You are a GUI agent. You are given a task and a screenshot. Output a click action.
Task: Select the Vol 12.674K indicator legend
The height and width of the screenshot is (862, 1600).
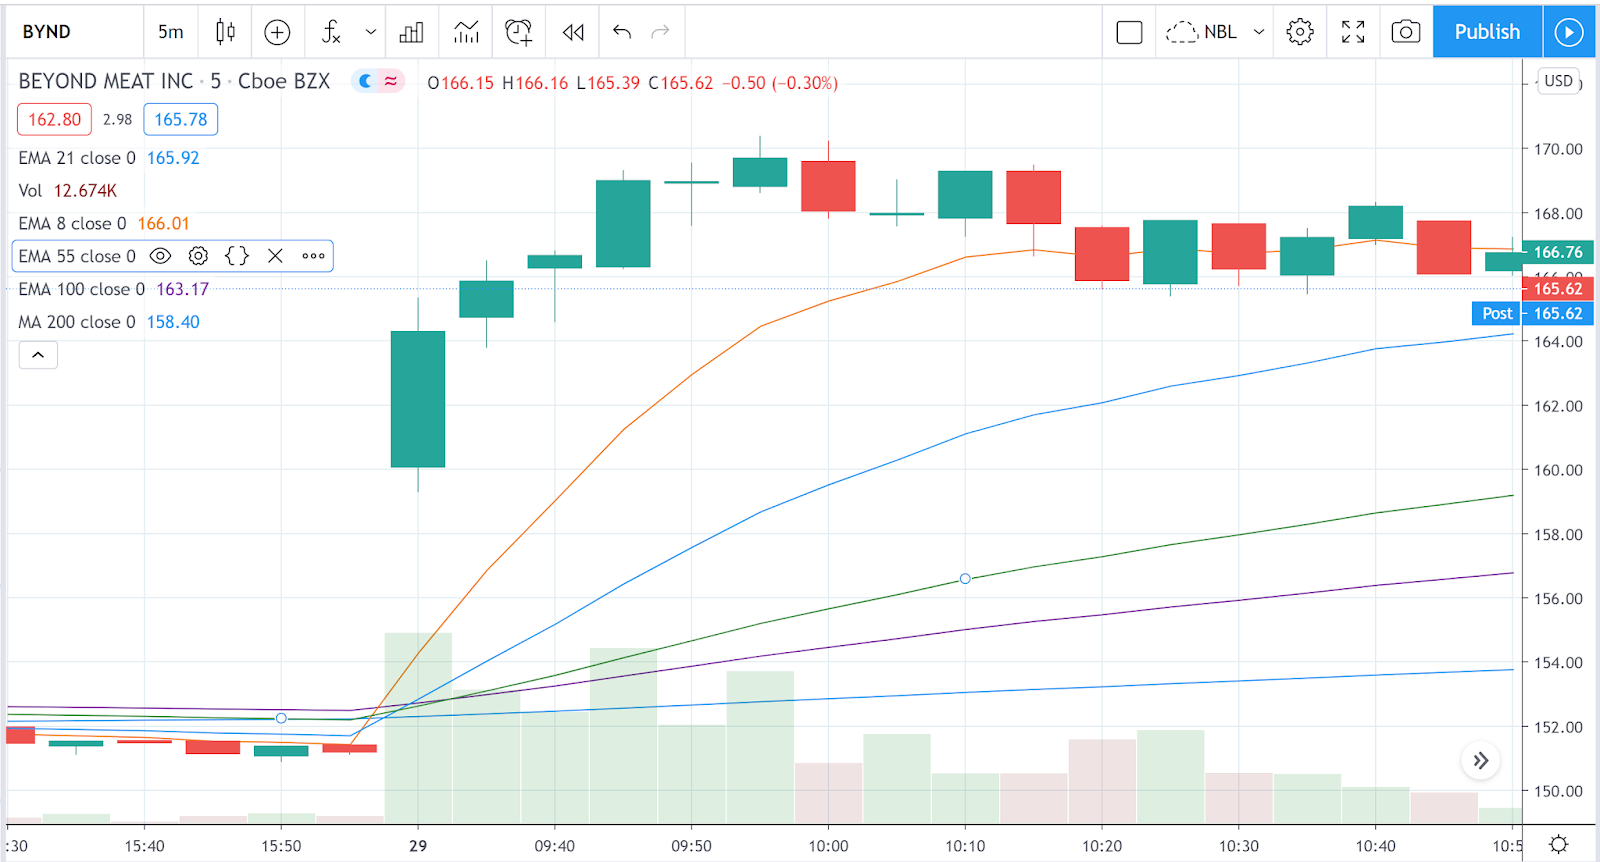pyautogui.click(x=68, y=191)
